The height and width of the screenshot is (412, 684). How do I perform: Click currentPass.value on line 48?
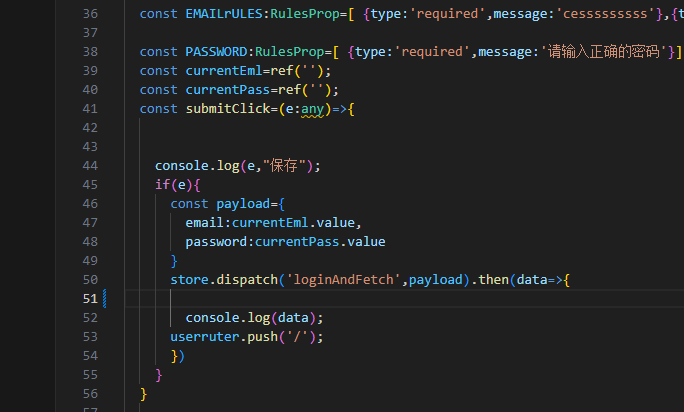[x=320, y=242]
